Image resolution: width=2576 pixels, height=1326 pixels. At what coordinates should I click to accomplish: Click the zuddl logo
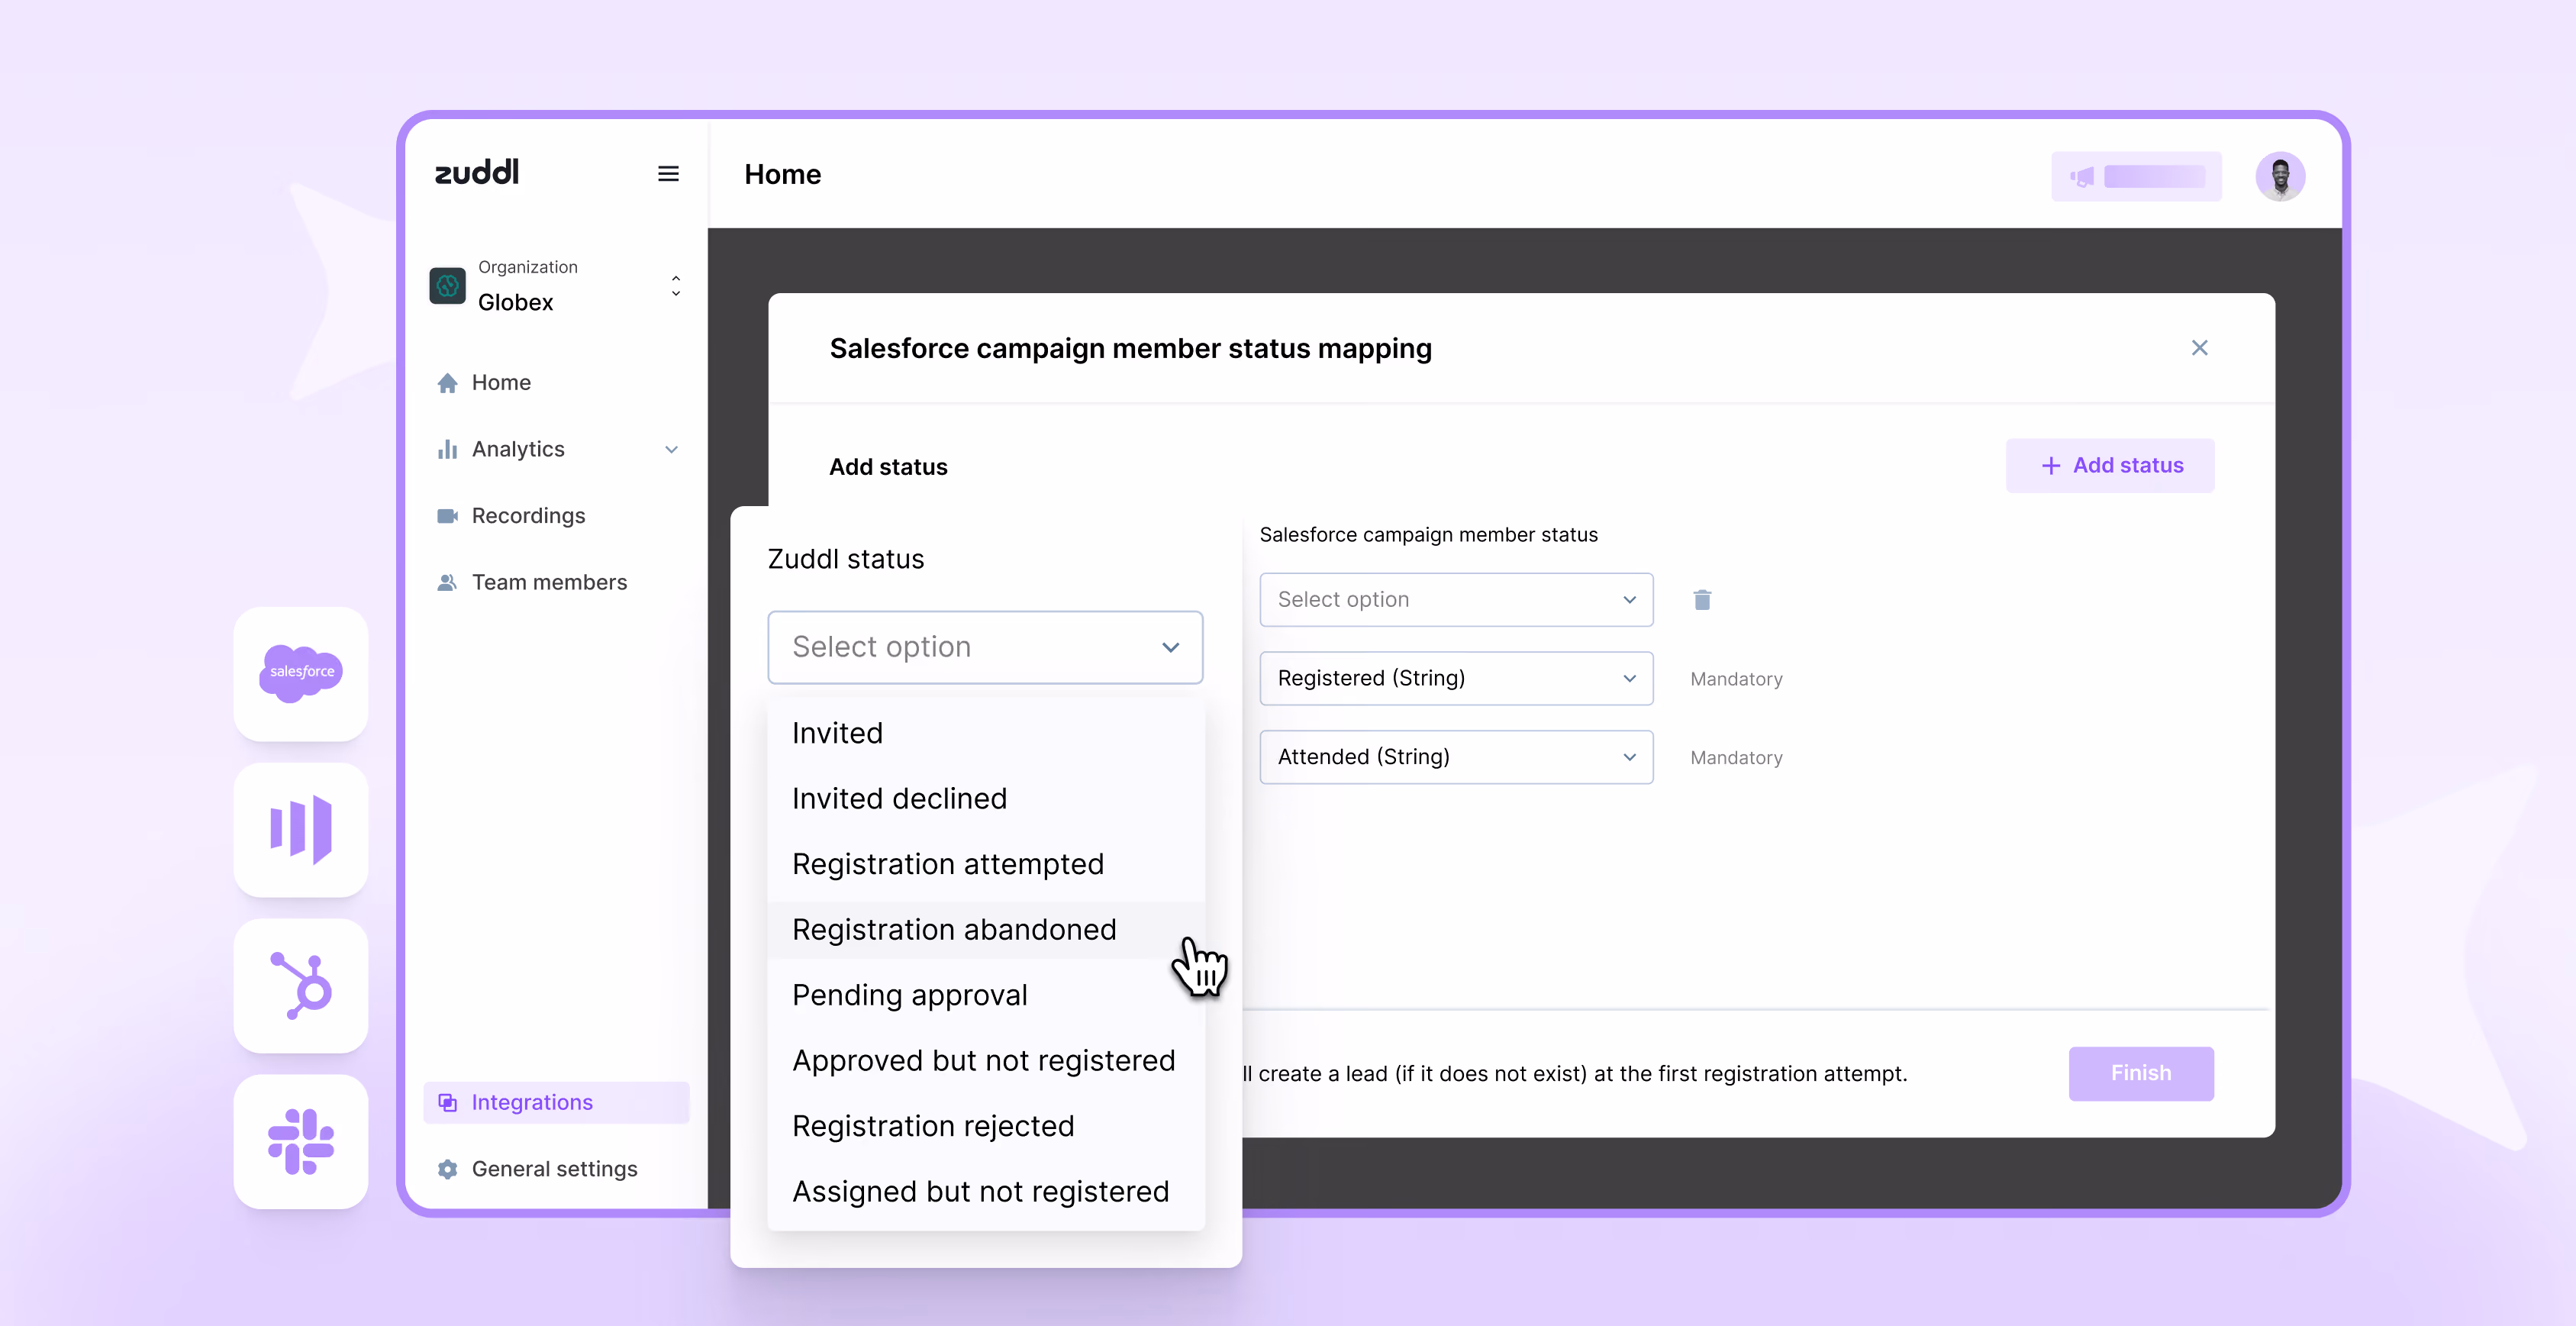click(x=477, y=173)
